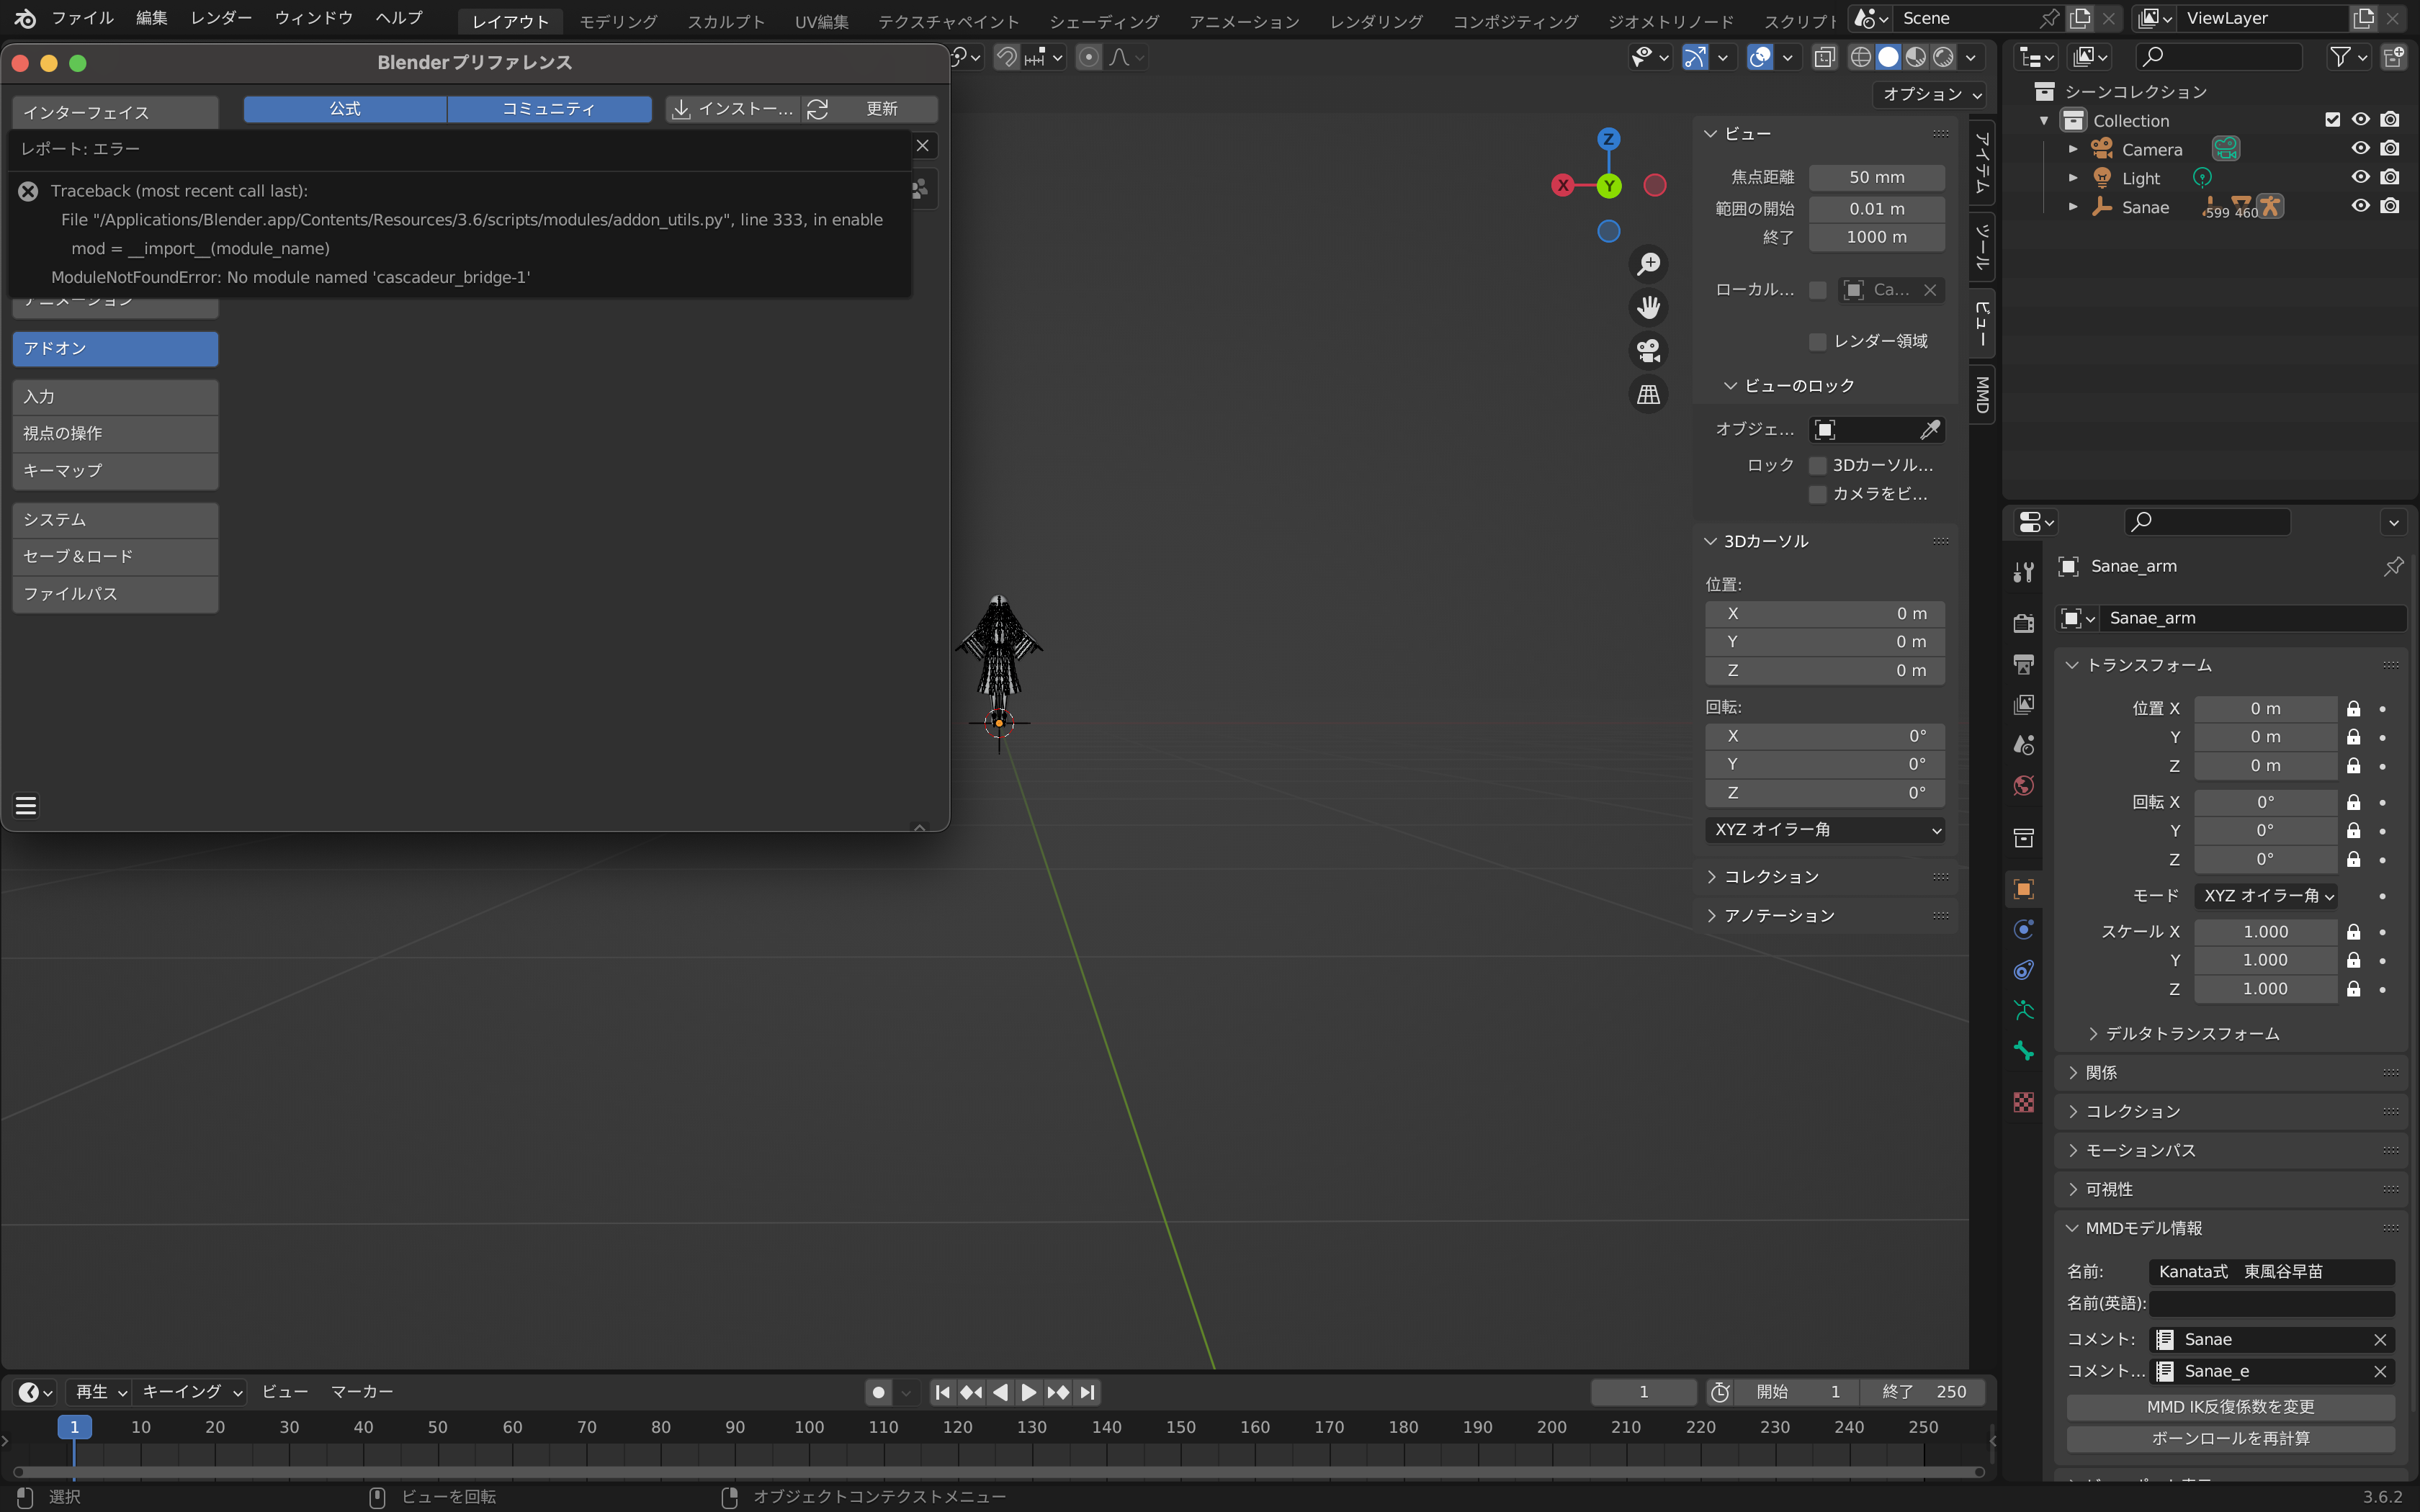2420x1512 pixels.
Task: Enable lock to 3Dカーソル checkbox
Action: [x=1818, y=466]
